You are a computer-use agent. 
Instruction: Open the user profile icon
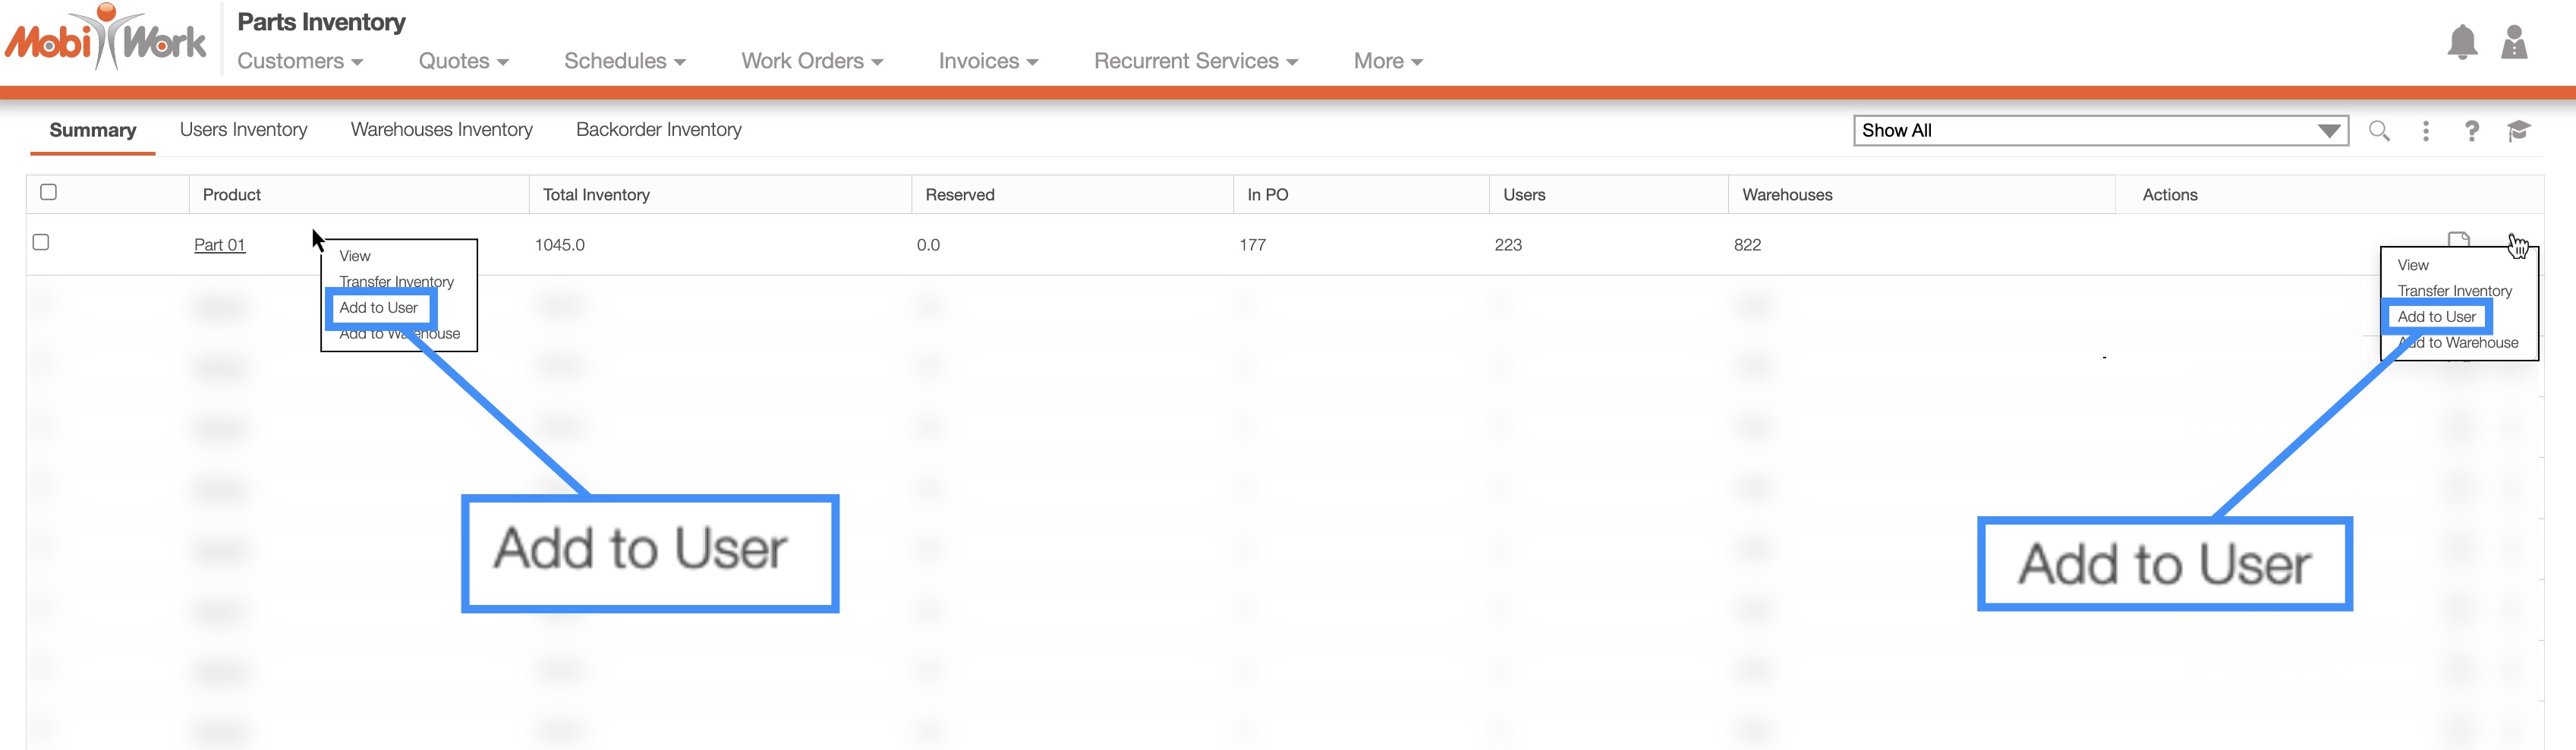click(2514, 43)
